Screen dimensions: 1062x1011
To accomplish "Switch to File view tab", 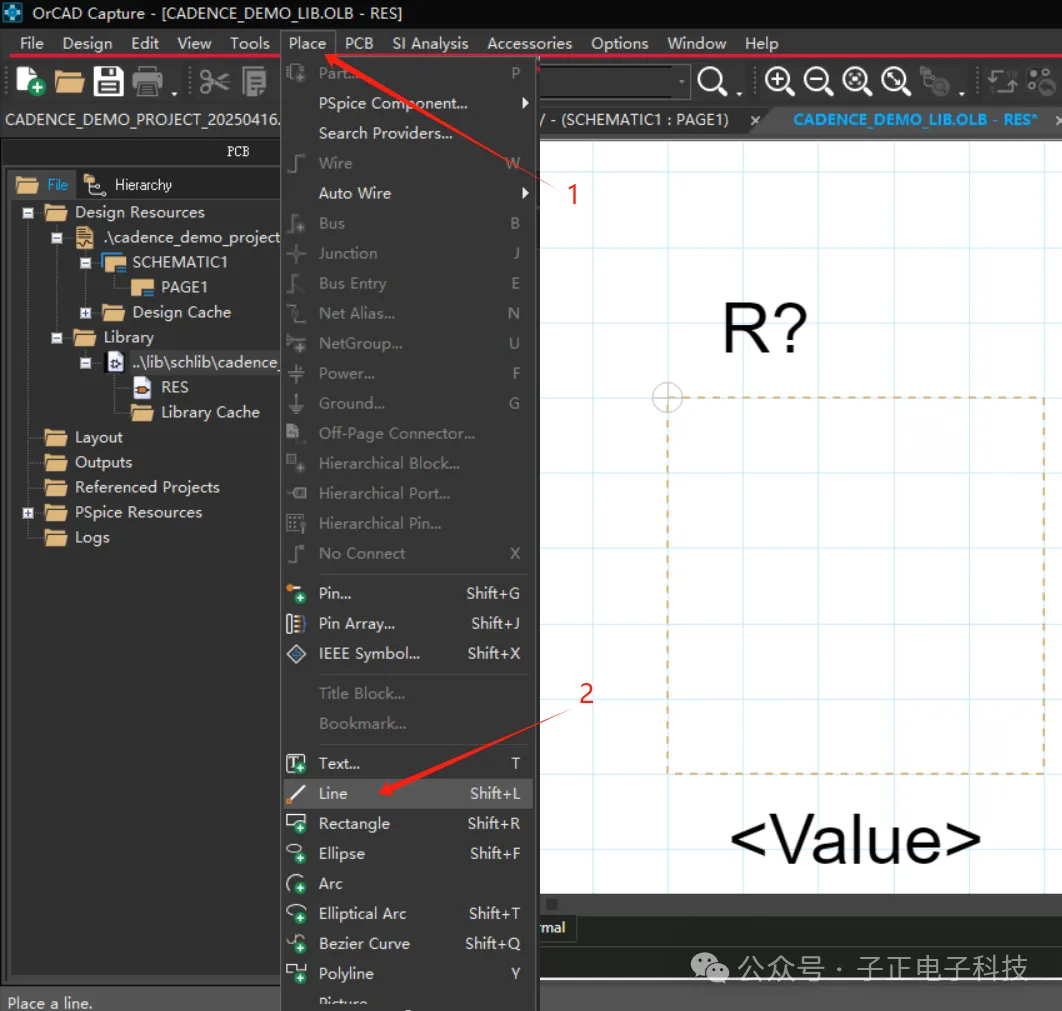I will (43, 185).
